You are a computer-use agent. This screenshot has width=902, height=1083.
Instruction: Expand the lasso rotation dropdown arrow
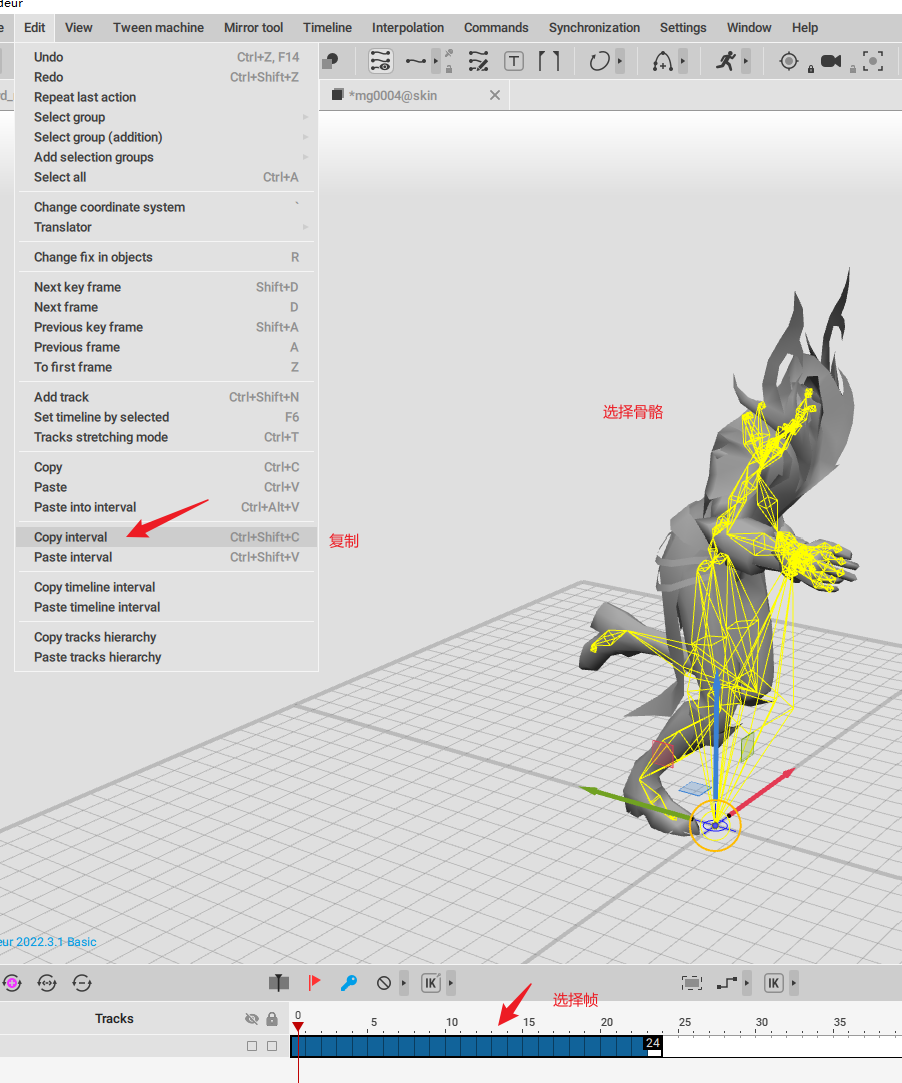coord(620,61)
